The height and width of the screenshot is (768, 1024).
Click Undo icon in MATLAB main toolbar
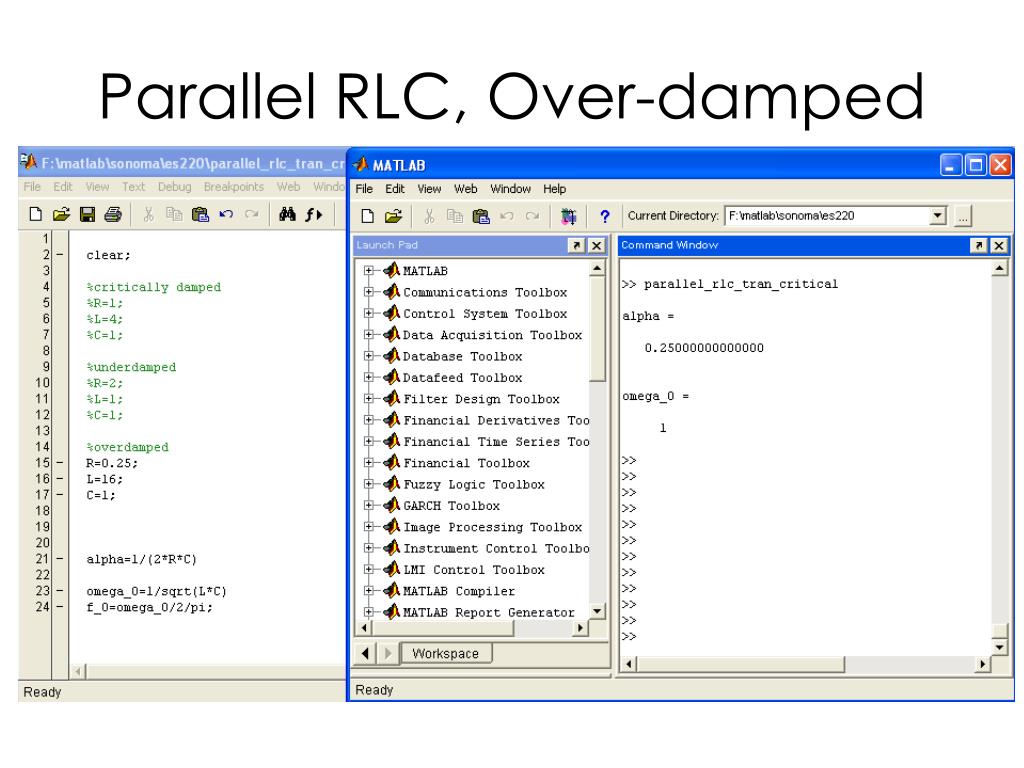coord(507,216)
